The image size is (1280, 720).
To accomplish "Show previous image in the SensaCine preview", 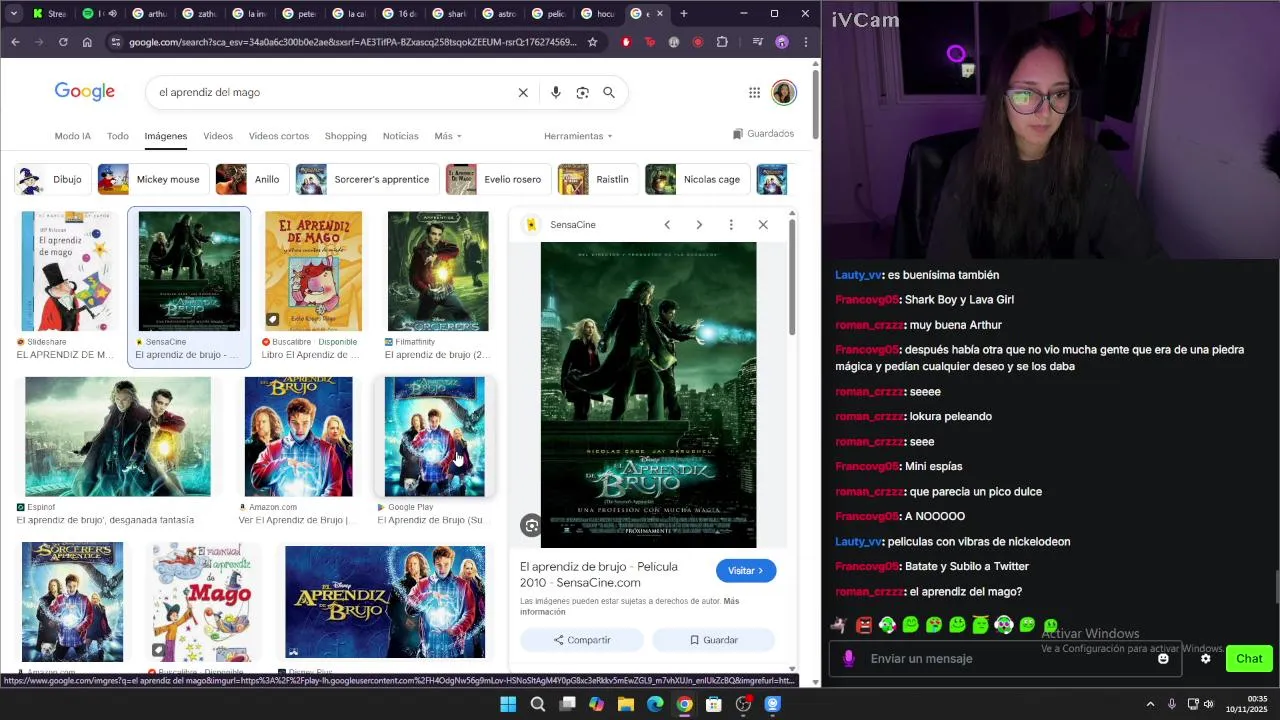I will pyautogui.click(x=667, y=224).
